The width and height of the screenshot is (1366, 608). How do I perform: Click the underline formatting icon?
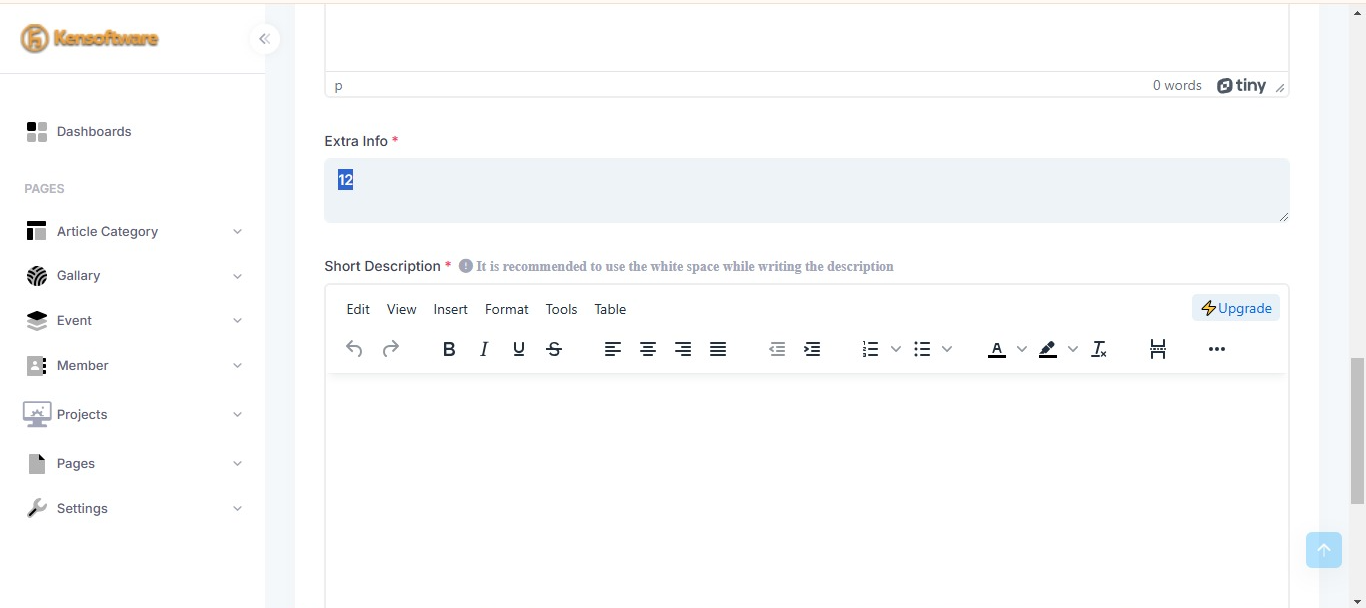519,349
